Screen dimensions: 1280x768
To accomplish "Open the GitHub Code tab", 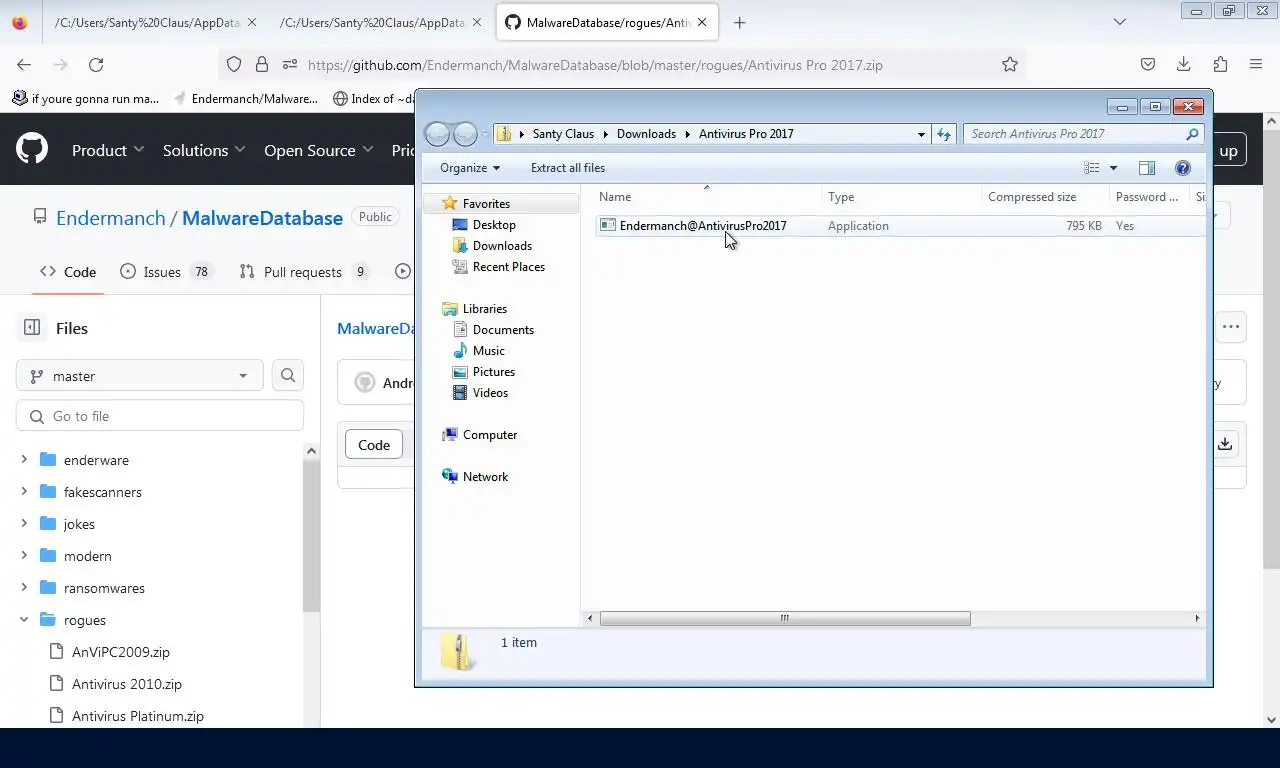I will pos(68,271).
